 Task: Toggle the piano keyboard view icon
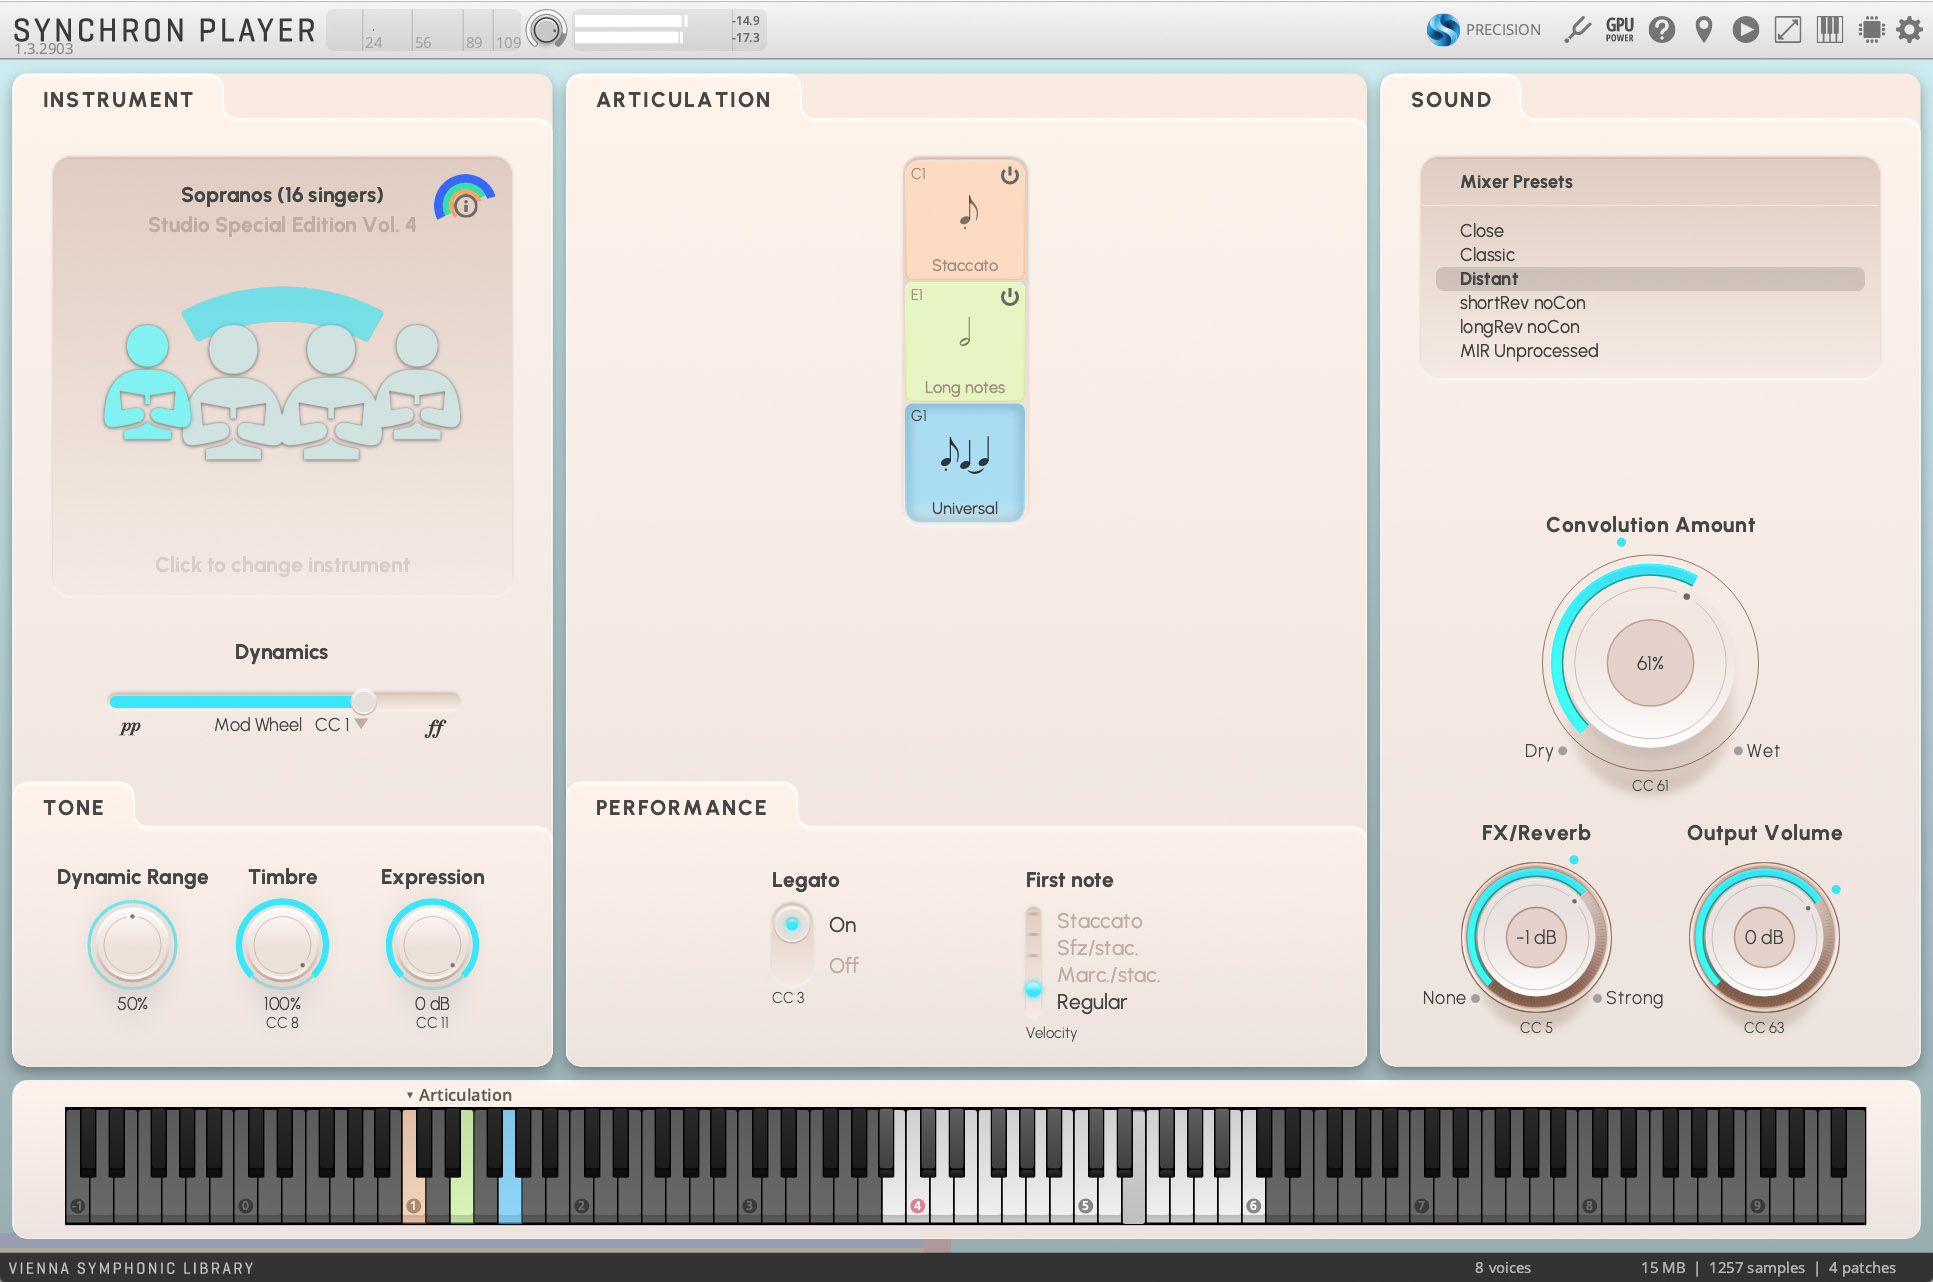click(1830, 30)
